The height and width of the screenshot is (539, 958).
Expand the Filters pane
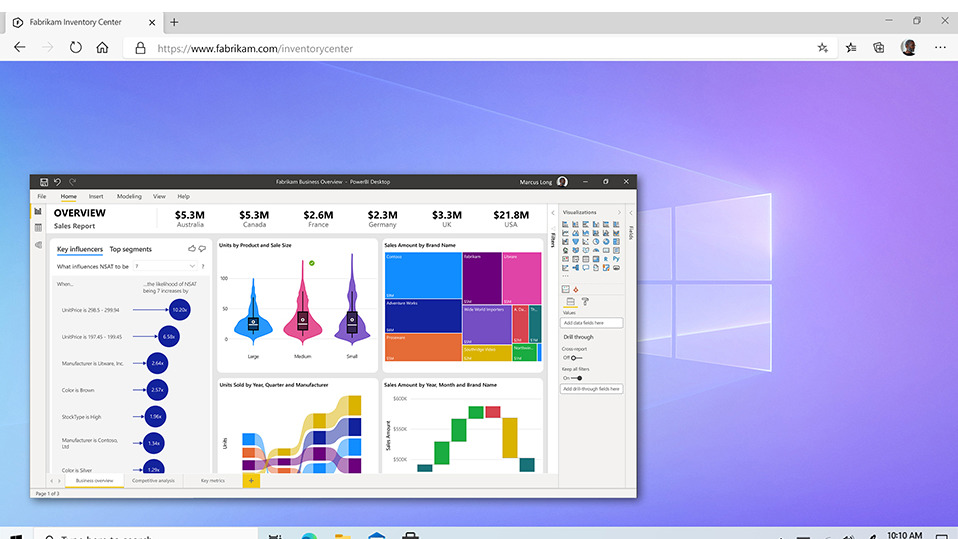tap(553, 213)
